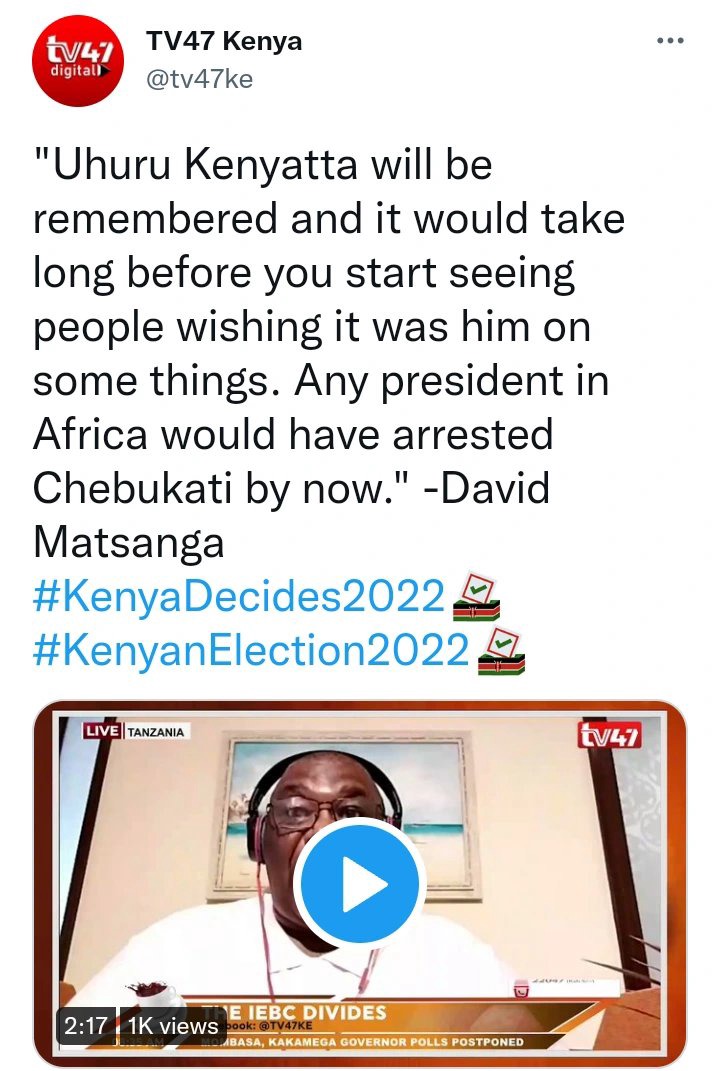Open the #KenyaDecides2022 hashtag
Viewport: 720px width, 1071px height.
[x=239, y=596]
